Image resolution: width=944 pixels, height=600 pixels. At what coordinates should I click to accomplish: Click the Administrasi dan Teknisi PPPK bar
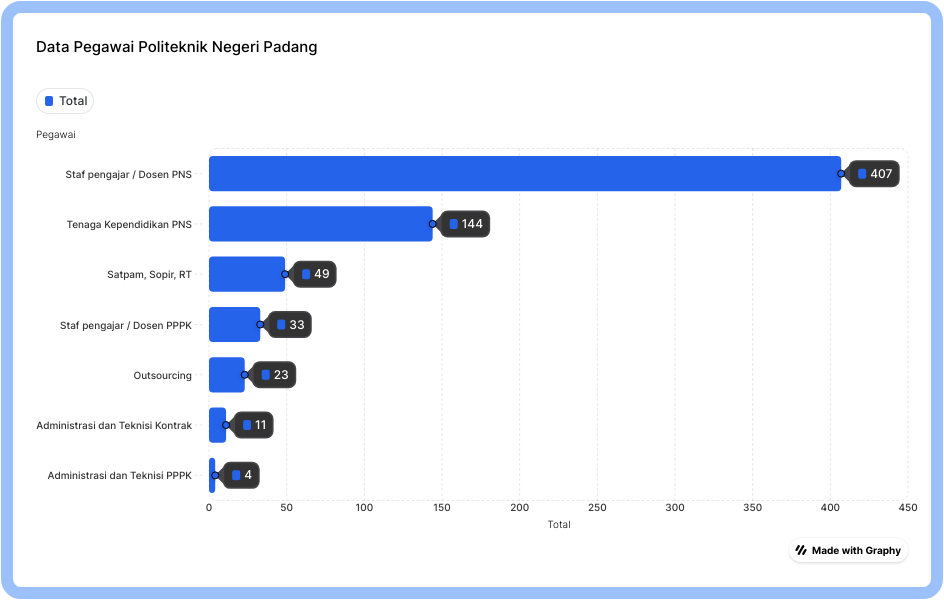[211, 475]
